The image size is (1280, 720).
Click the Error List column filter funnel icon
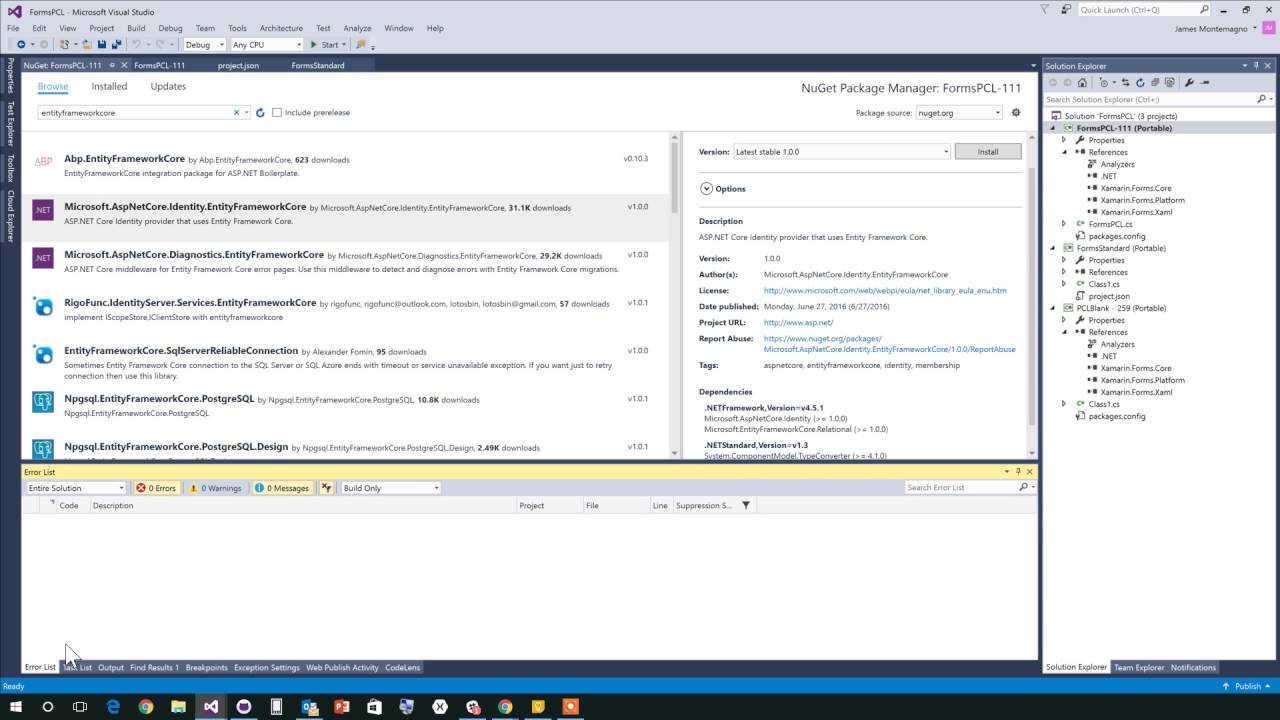746,506
